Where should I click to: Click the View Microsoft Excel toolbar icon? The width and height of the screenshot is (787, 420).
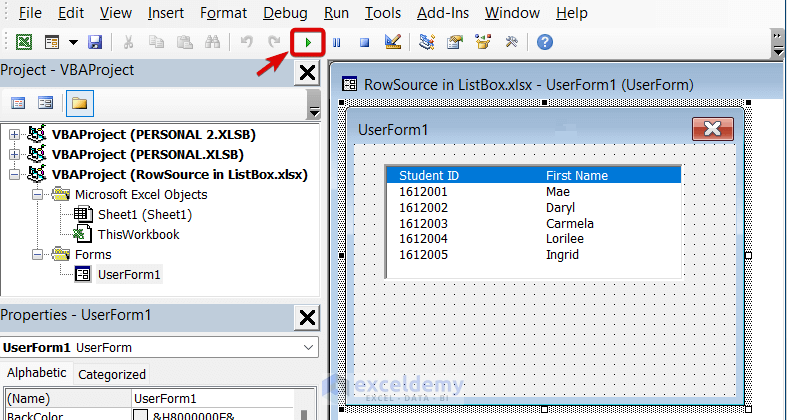click(x=24, y=42)
